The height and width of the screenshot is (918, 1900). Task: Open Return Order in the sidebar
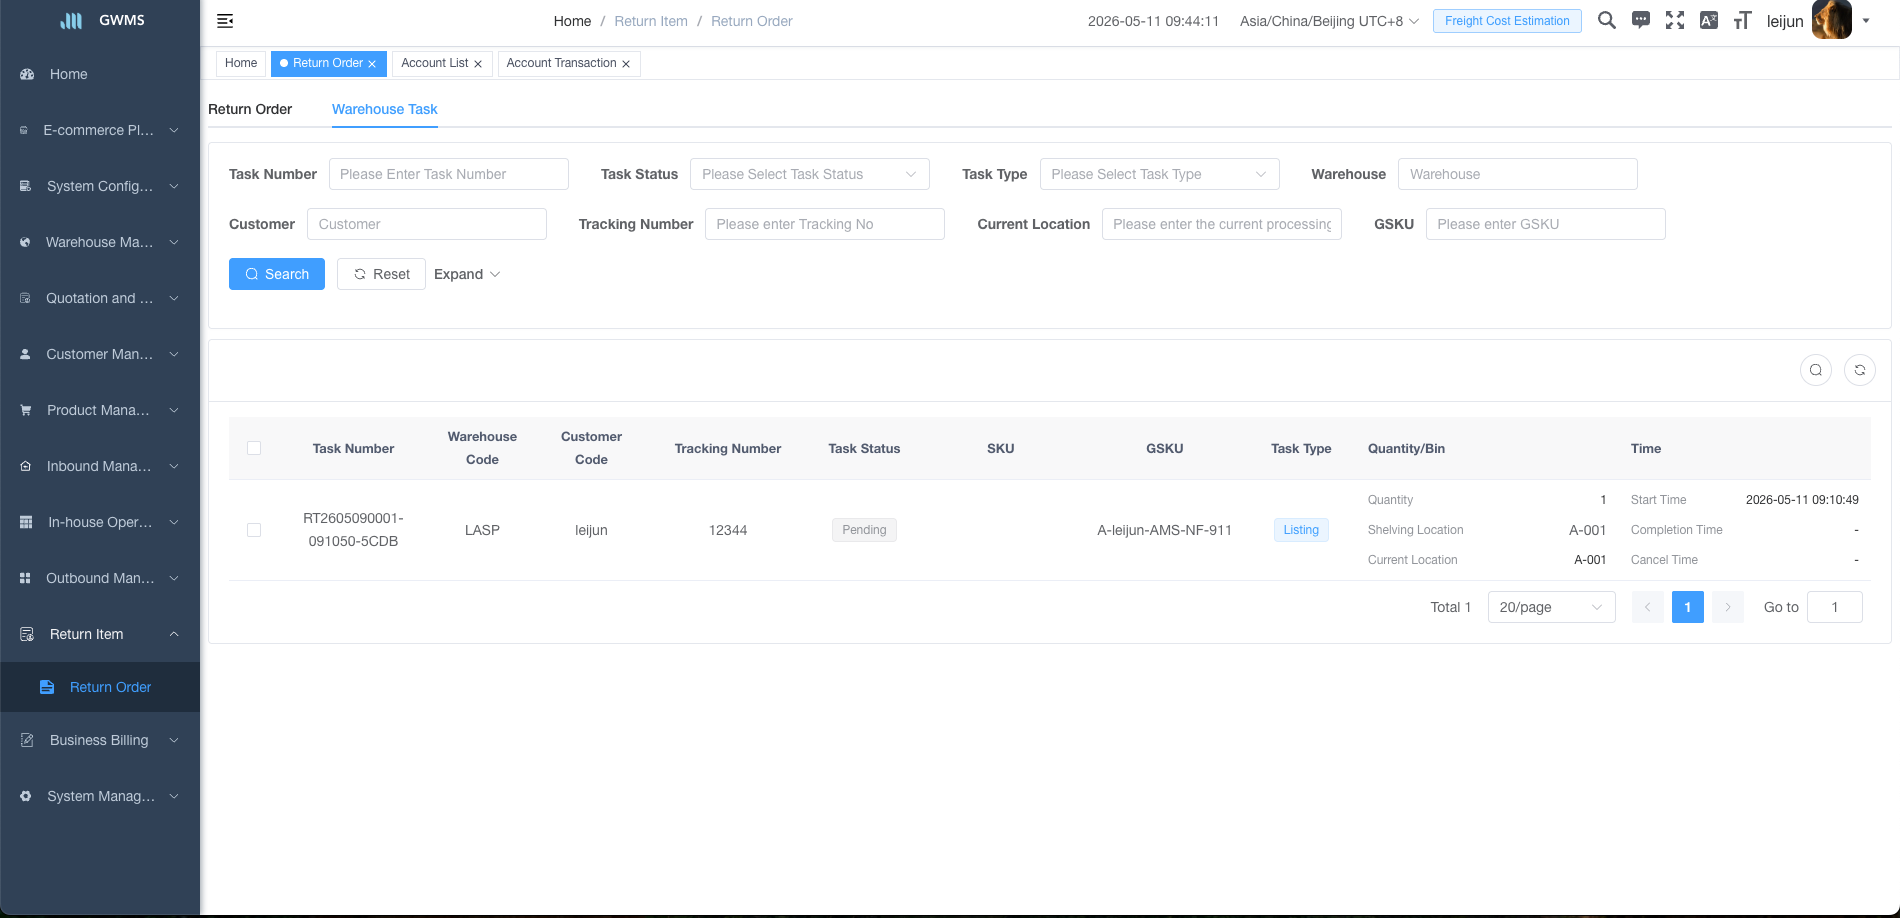tap(100, 687)
